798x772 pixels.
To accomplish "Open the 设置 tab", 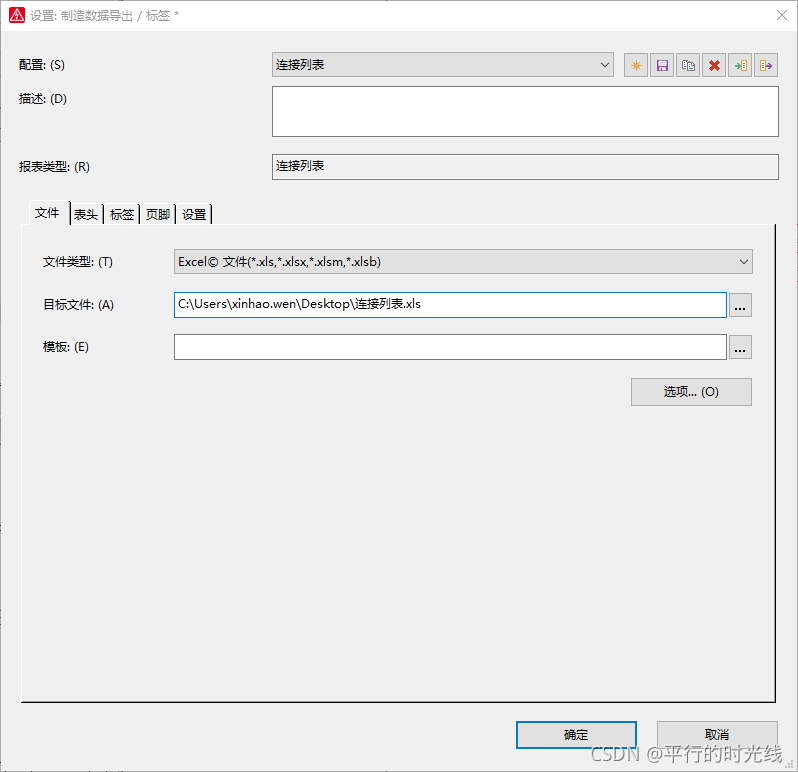I will tap(194, 214).
